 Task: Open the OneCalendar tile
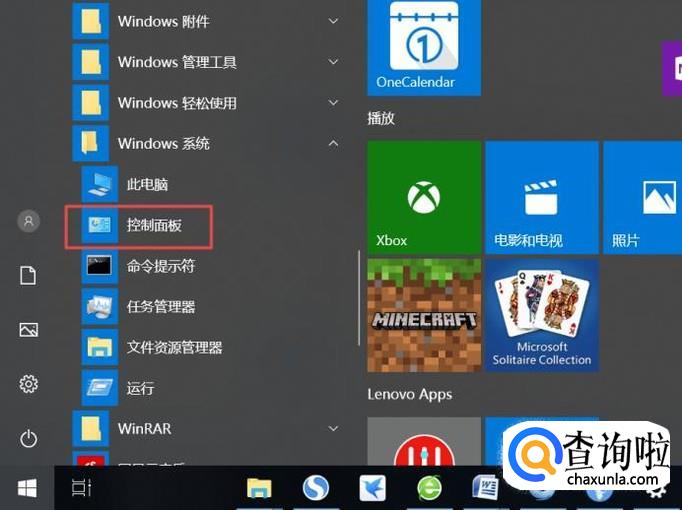[x=424, y=47]
